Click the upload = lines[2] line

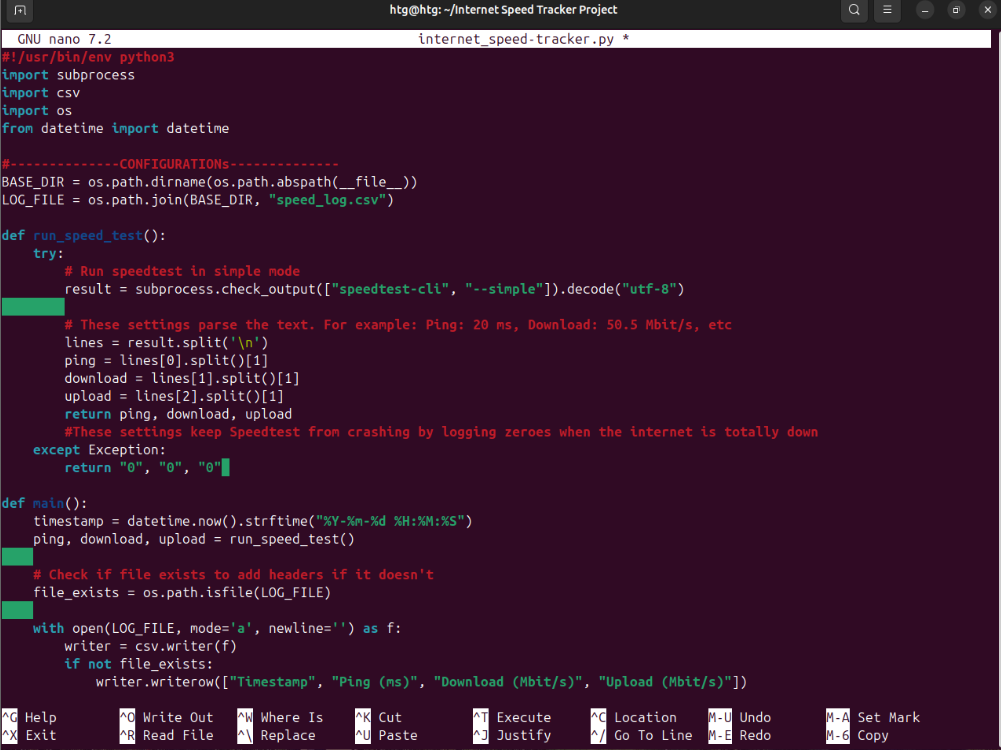click(x=174, y=396)
